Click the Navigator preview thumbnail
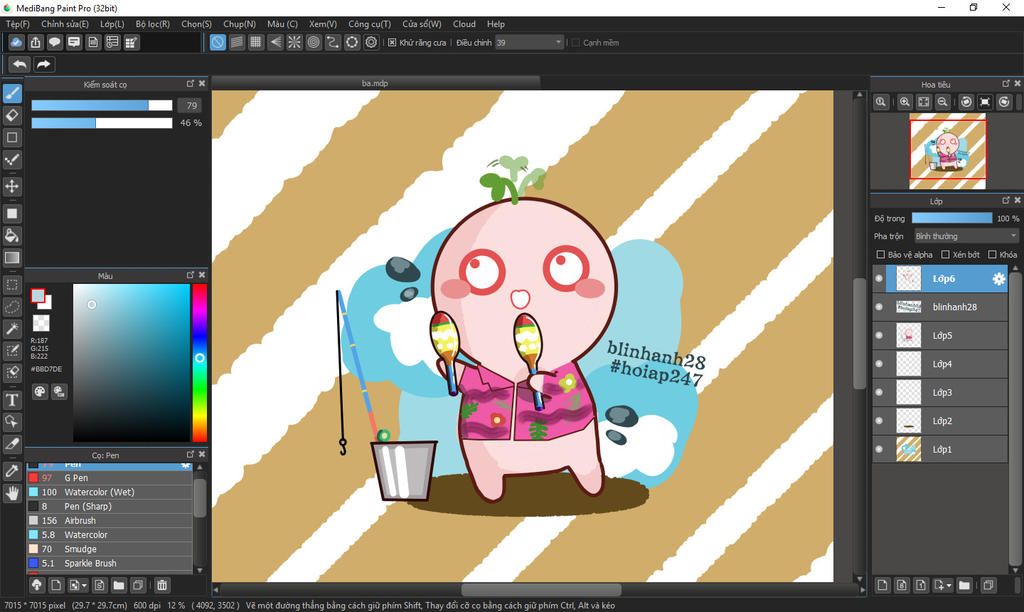This screenshot has height=612, width=1024. (x=948, y=152)
